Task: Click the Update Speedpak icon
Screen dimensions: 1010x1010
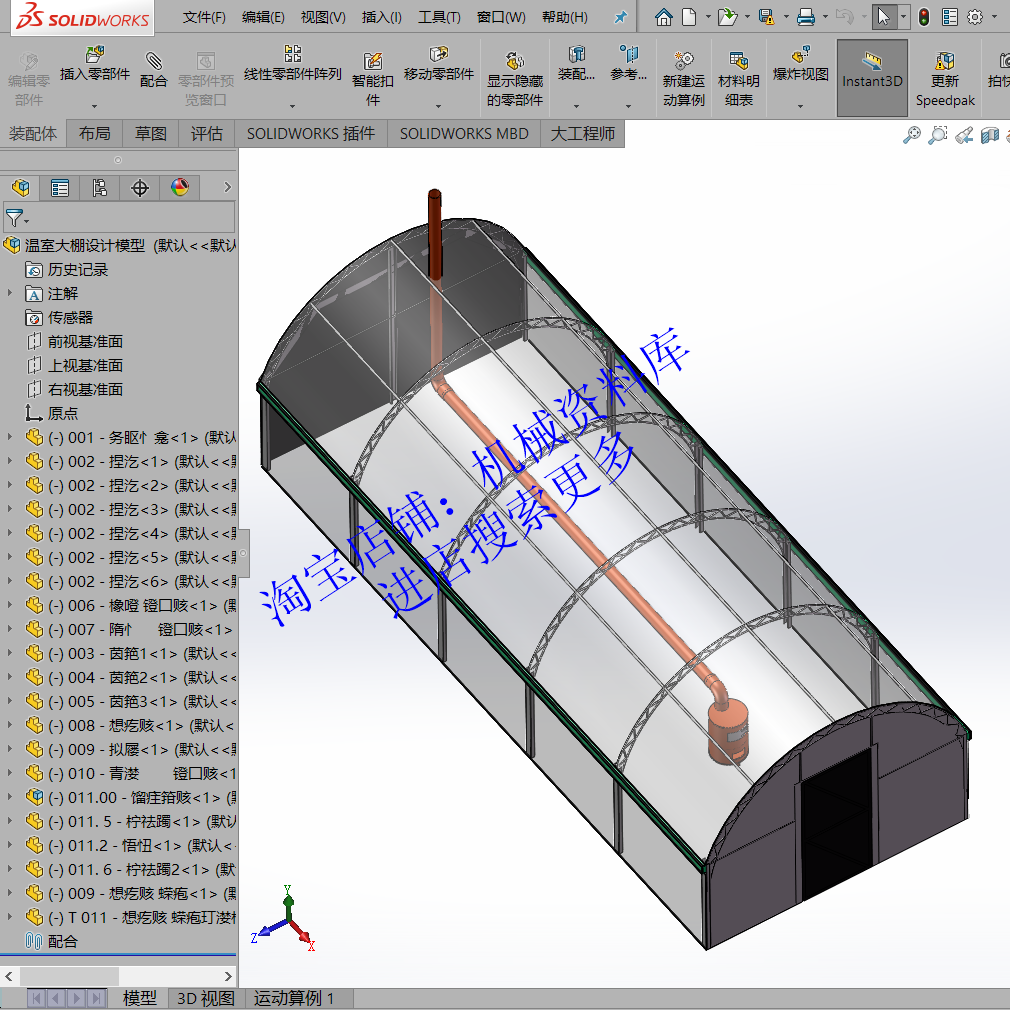Action: (x=945, y=61)
